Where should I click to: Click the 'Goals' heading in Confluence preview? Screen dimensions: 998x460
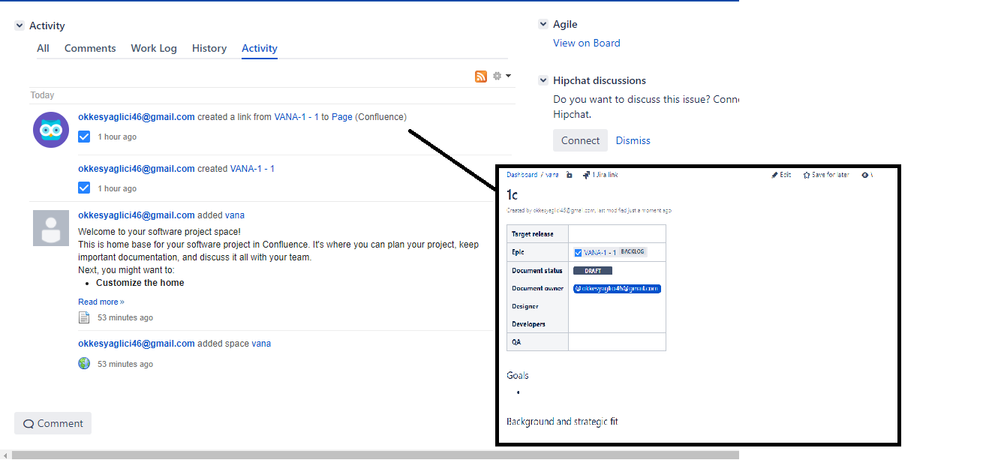click(x=517, y=375)
